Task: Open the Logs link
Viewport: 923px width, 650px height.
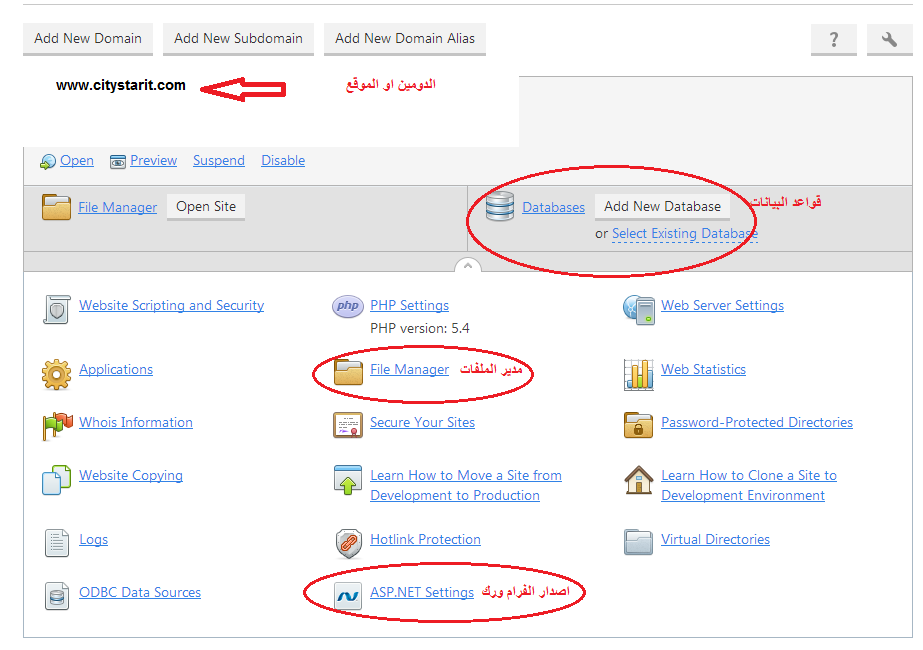Action: pos(94,540)
